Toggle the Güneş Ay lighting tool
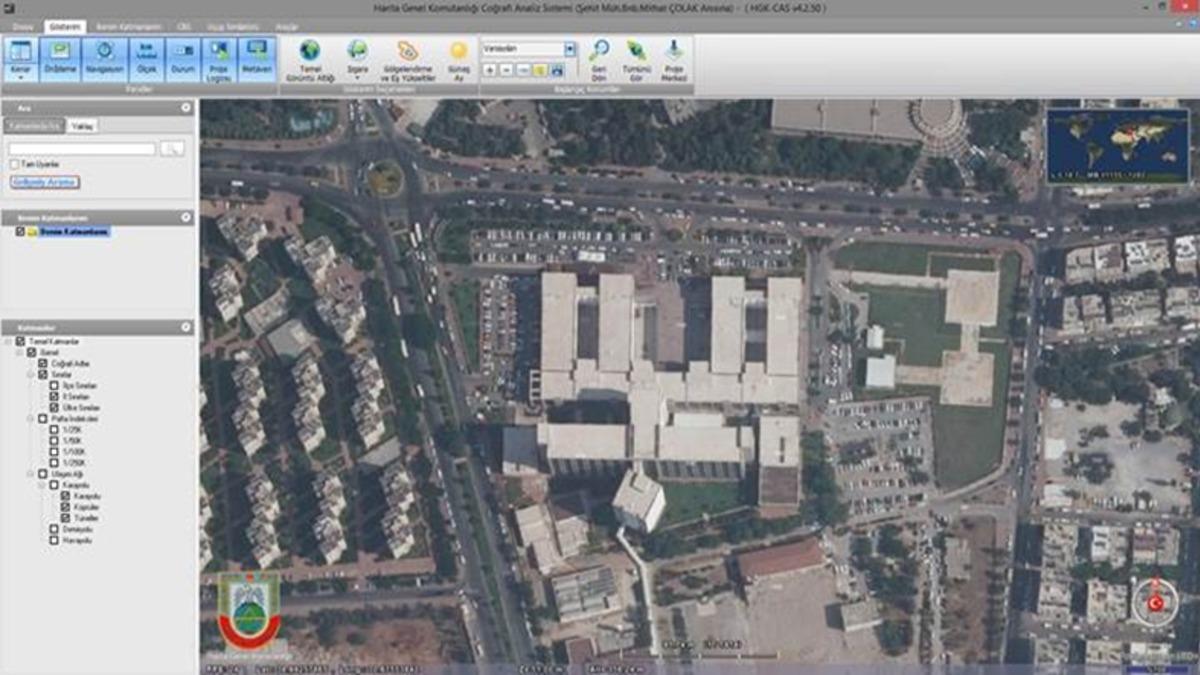This screenshot has height=675, width=1200. click(456, 52)
